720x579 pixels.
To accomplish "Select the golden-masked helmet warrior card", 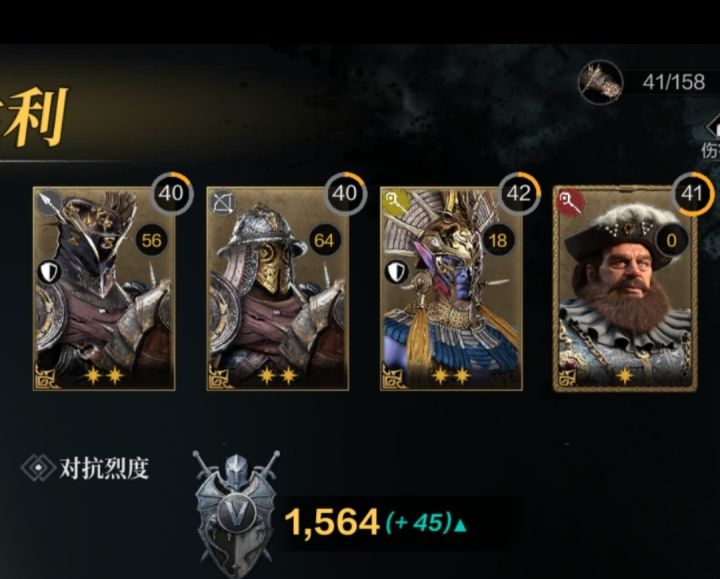I will pos(277,288).
